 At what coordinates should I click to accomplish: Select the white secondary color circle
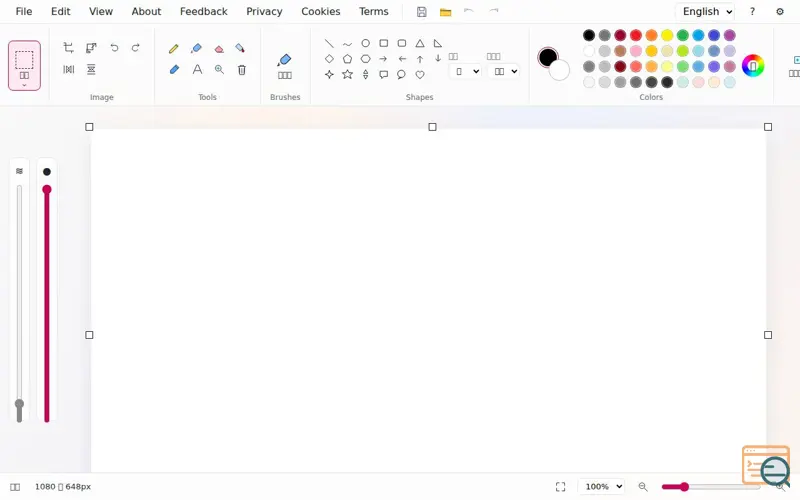559,70
